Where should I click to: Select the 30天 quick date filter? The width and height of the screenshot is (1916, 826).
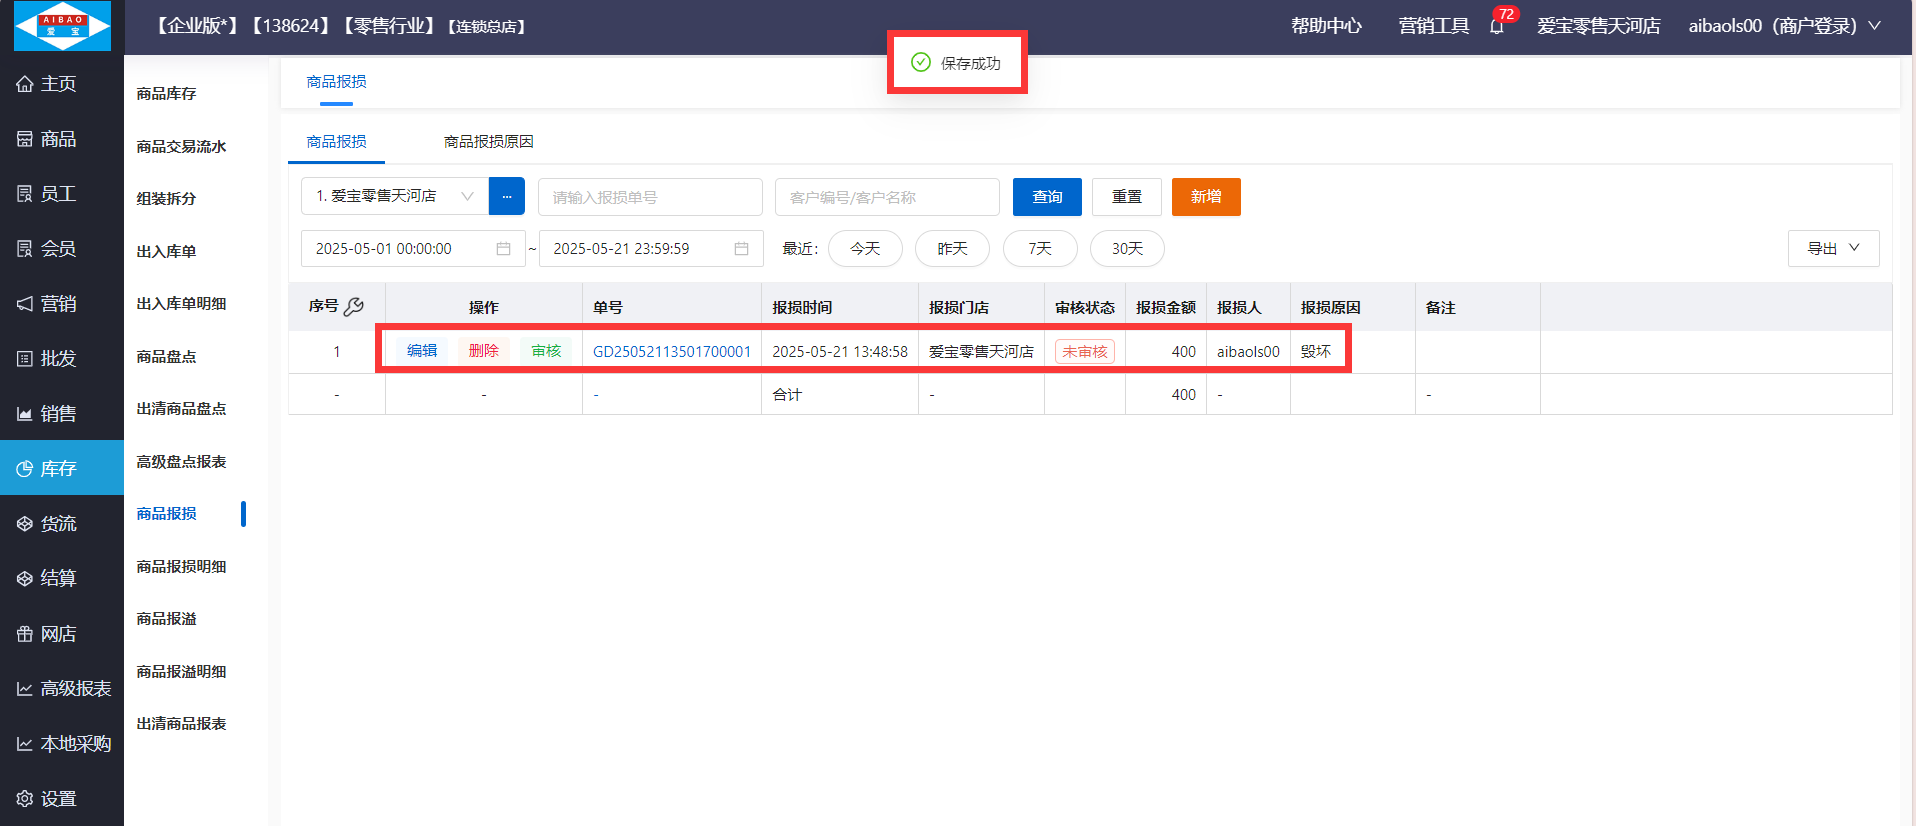tap(1127, 249)
